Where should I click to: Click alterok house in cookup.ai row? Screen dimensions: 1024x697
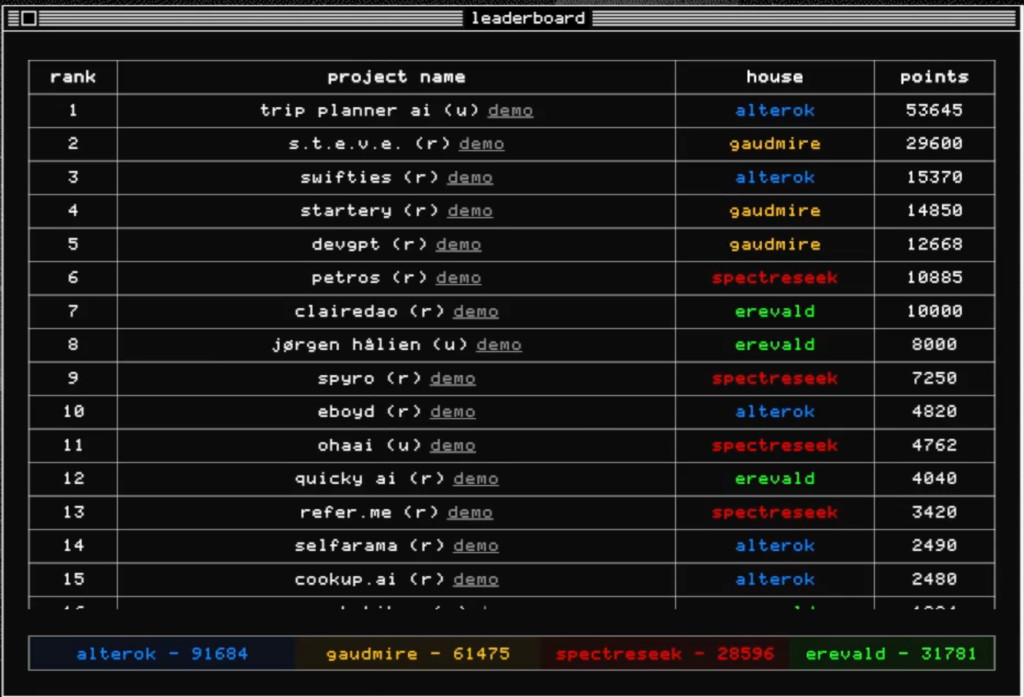(x=775, y=579)
